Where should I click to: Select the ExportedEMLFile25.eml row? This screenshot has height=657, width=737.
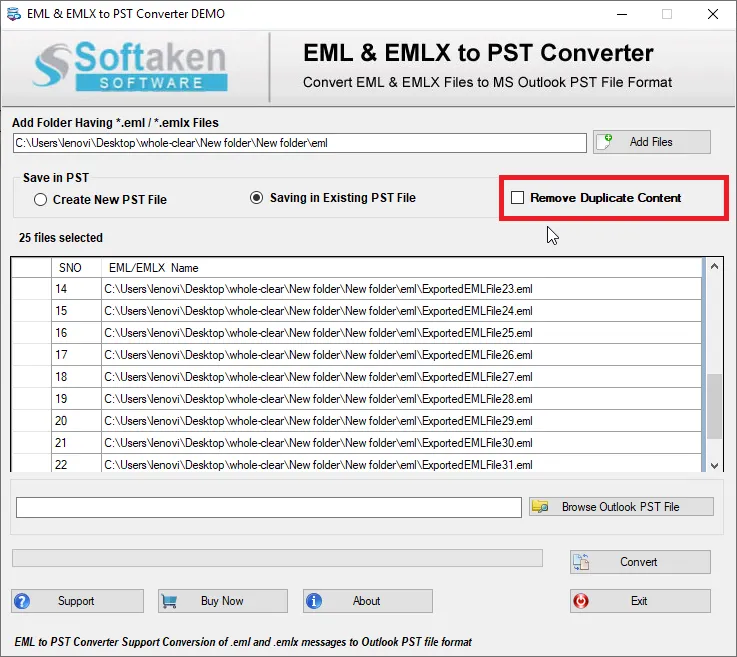click(x=356, y=333)
